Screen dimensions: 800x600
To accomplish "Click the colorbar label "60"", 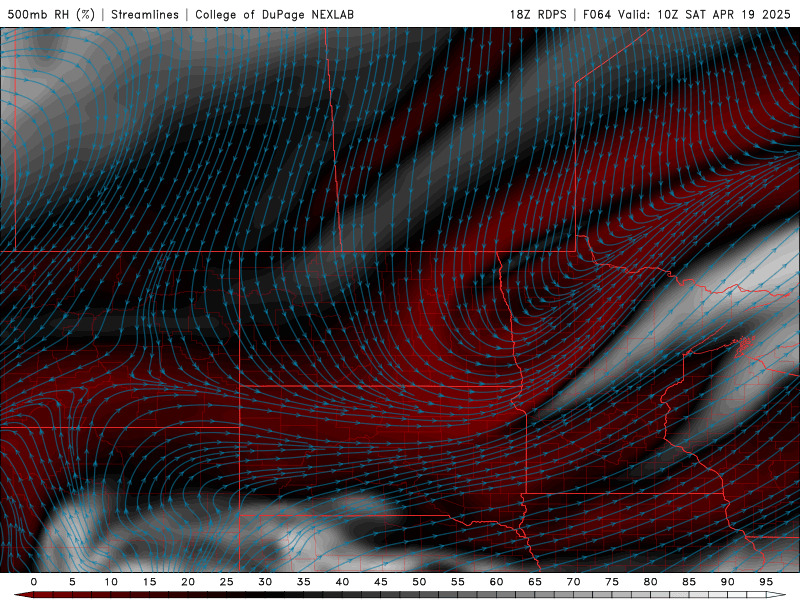I will point(496,582).
